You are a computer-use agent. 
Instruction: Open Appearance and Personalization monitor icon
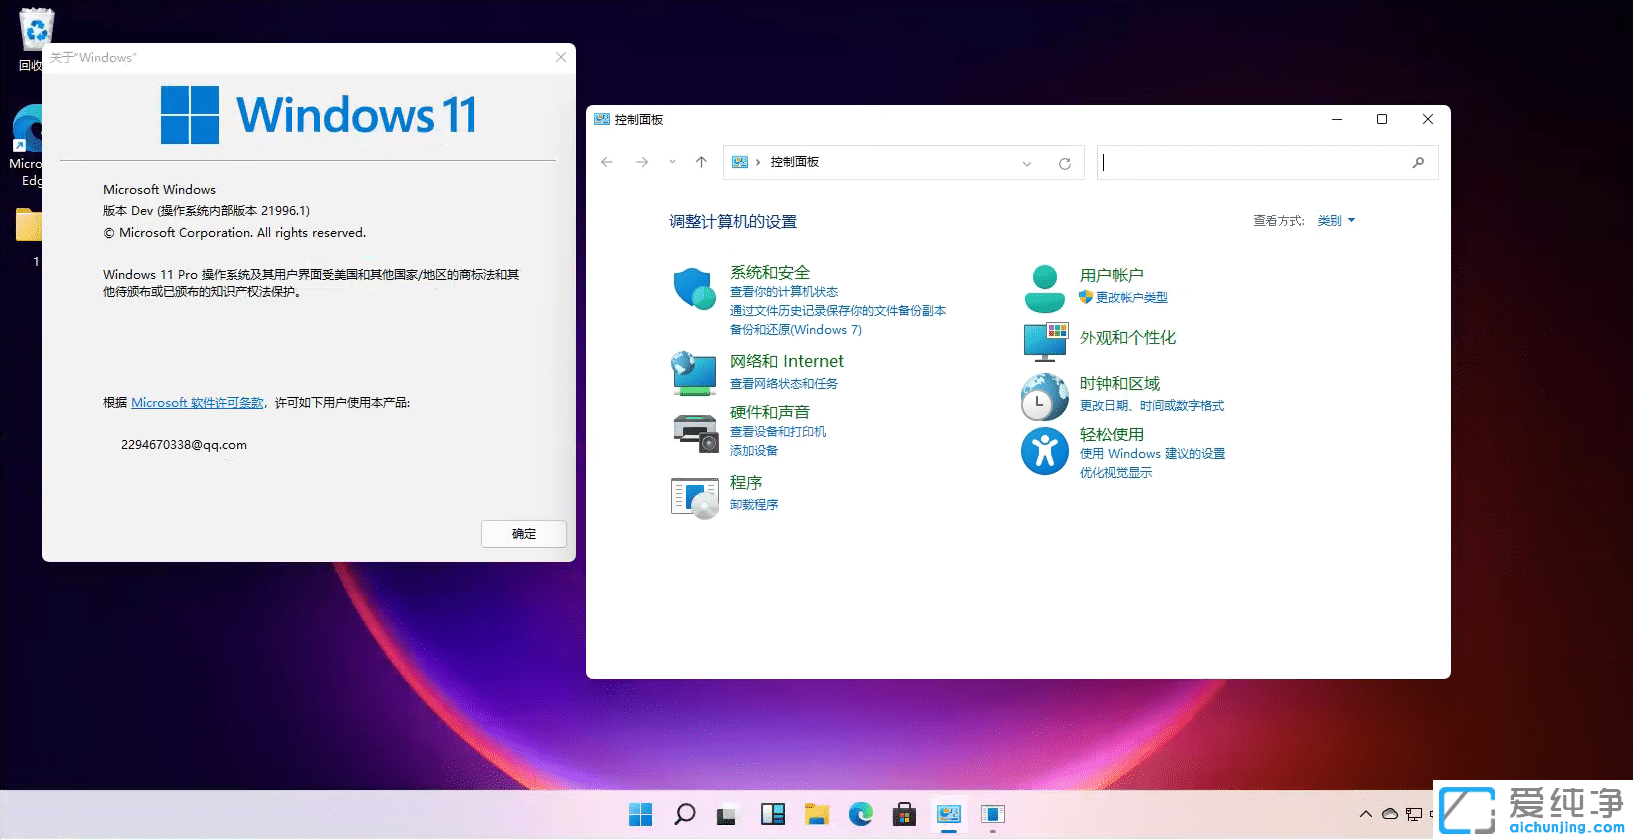pyautogui.click(x=1045, y=341)
